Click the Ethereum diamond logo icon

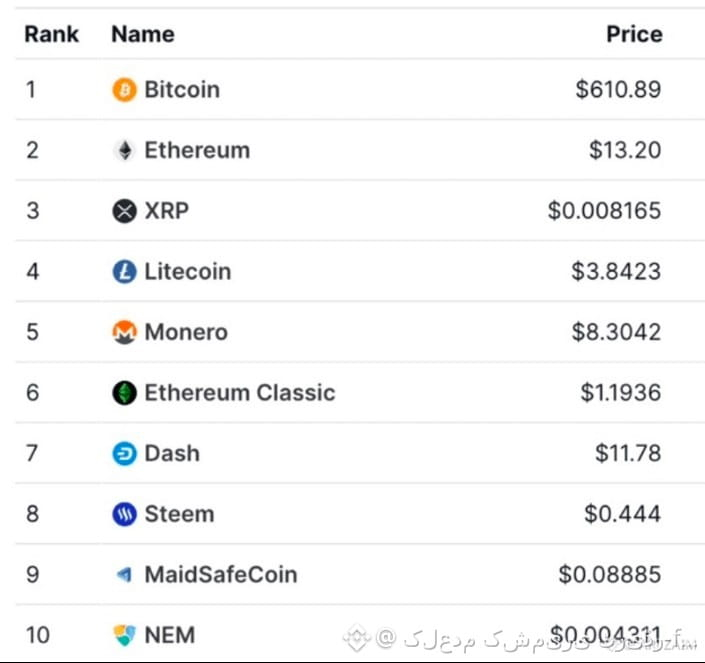tap(125, 150)
